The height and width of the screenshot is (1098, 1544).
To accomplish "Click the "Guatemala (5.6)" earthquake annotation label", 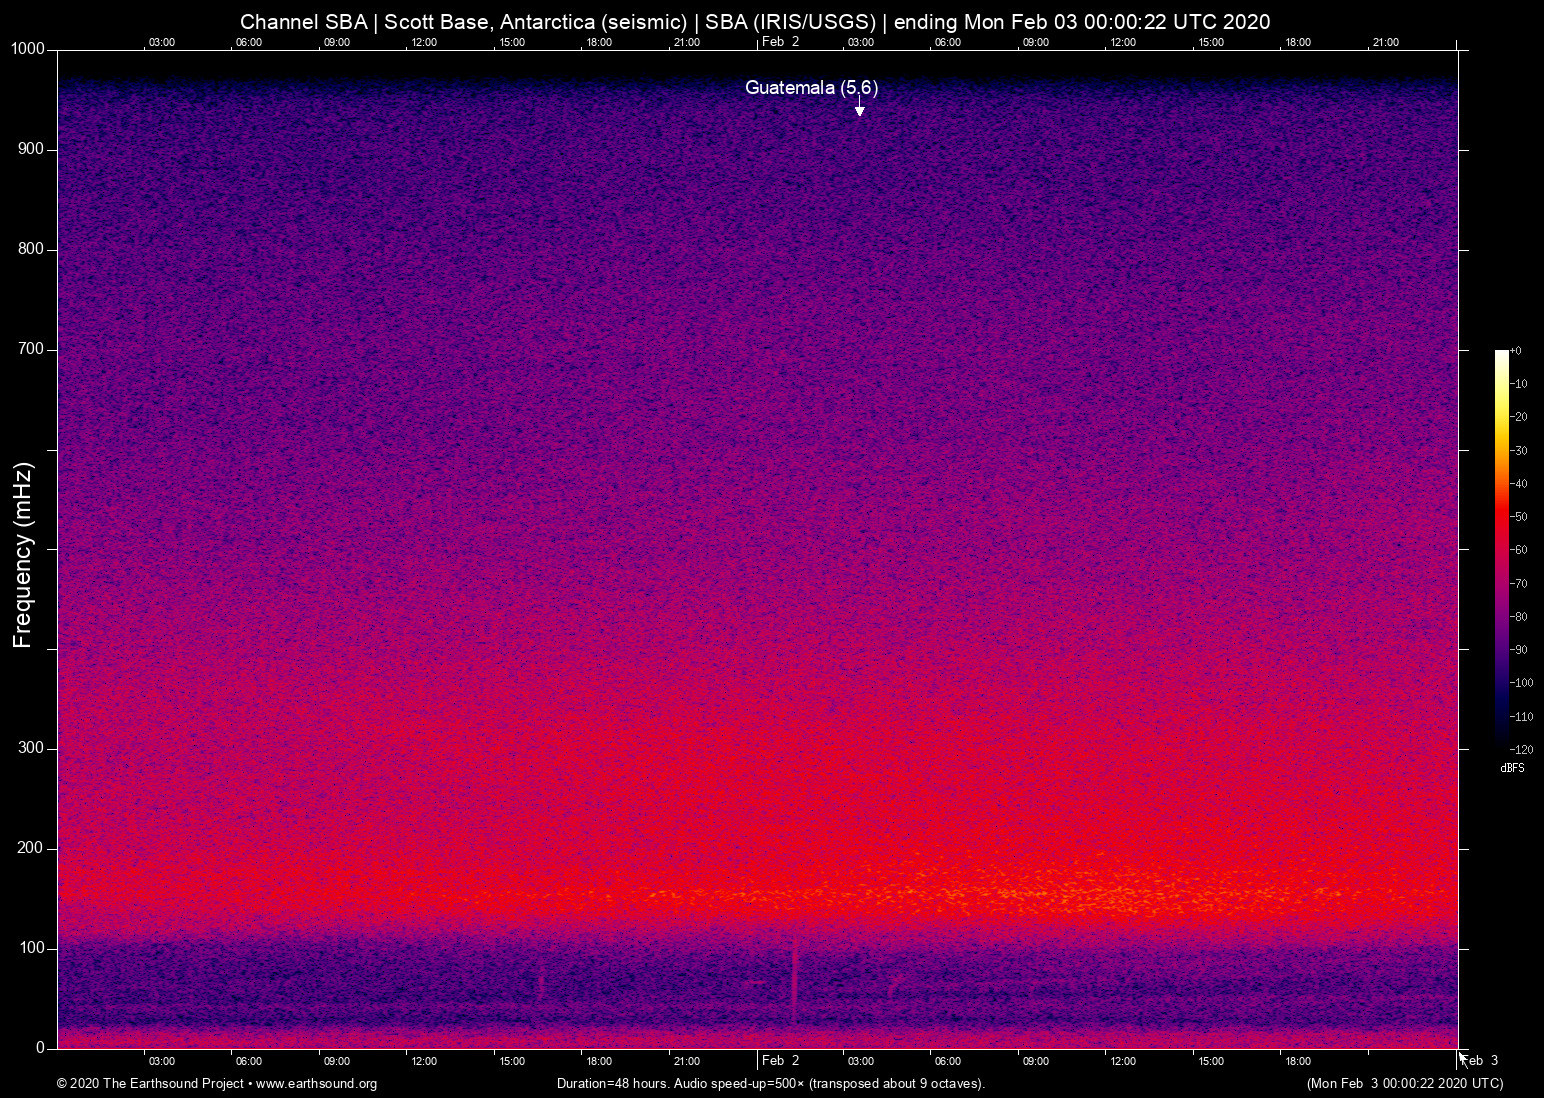I will tap(811, 88).
